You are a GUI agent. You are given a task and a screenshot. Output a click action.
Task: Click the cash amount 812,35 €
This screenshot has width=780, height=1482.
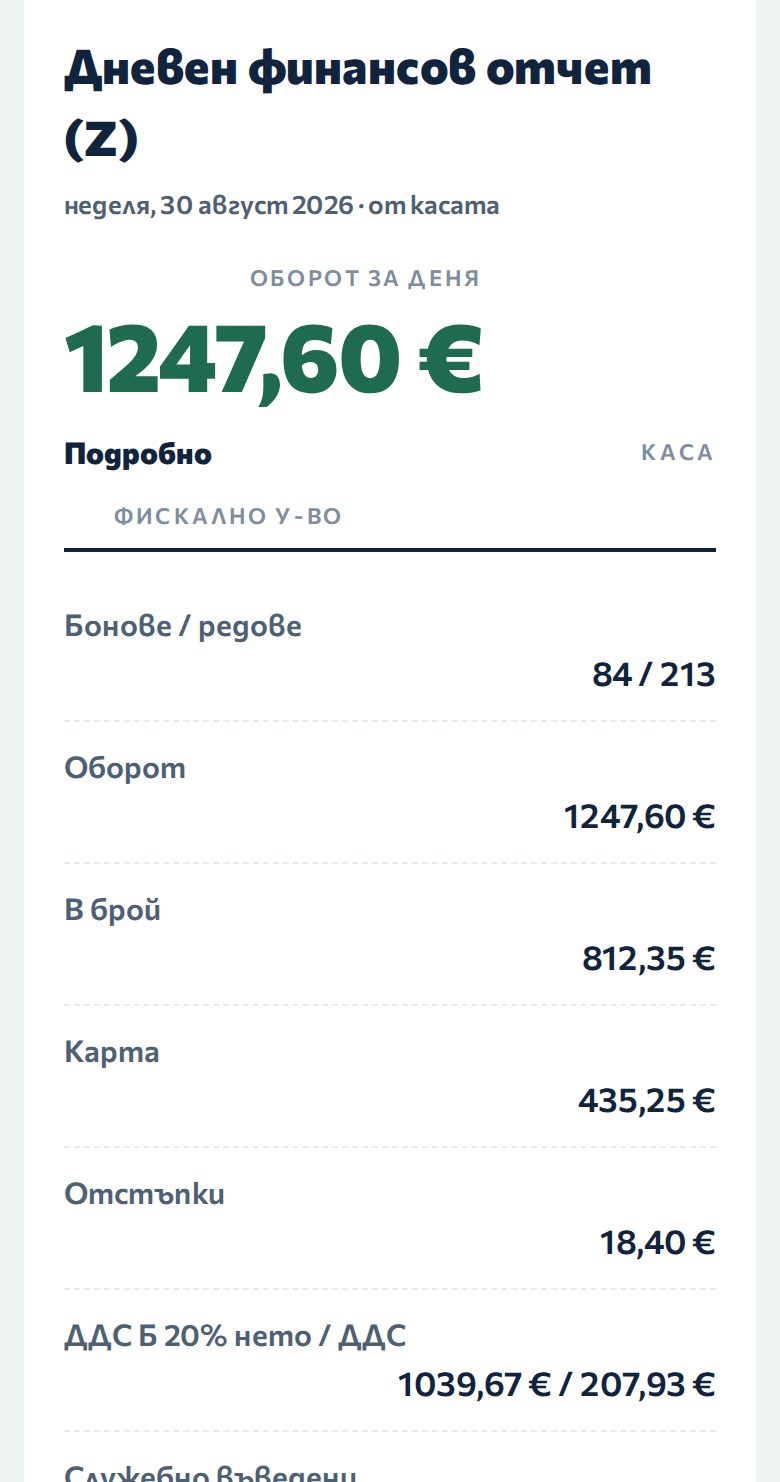(x=649, y=959)
